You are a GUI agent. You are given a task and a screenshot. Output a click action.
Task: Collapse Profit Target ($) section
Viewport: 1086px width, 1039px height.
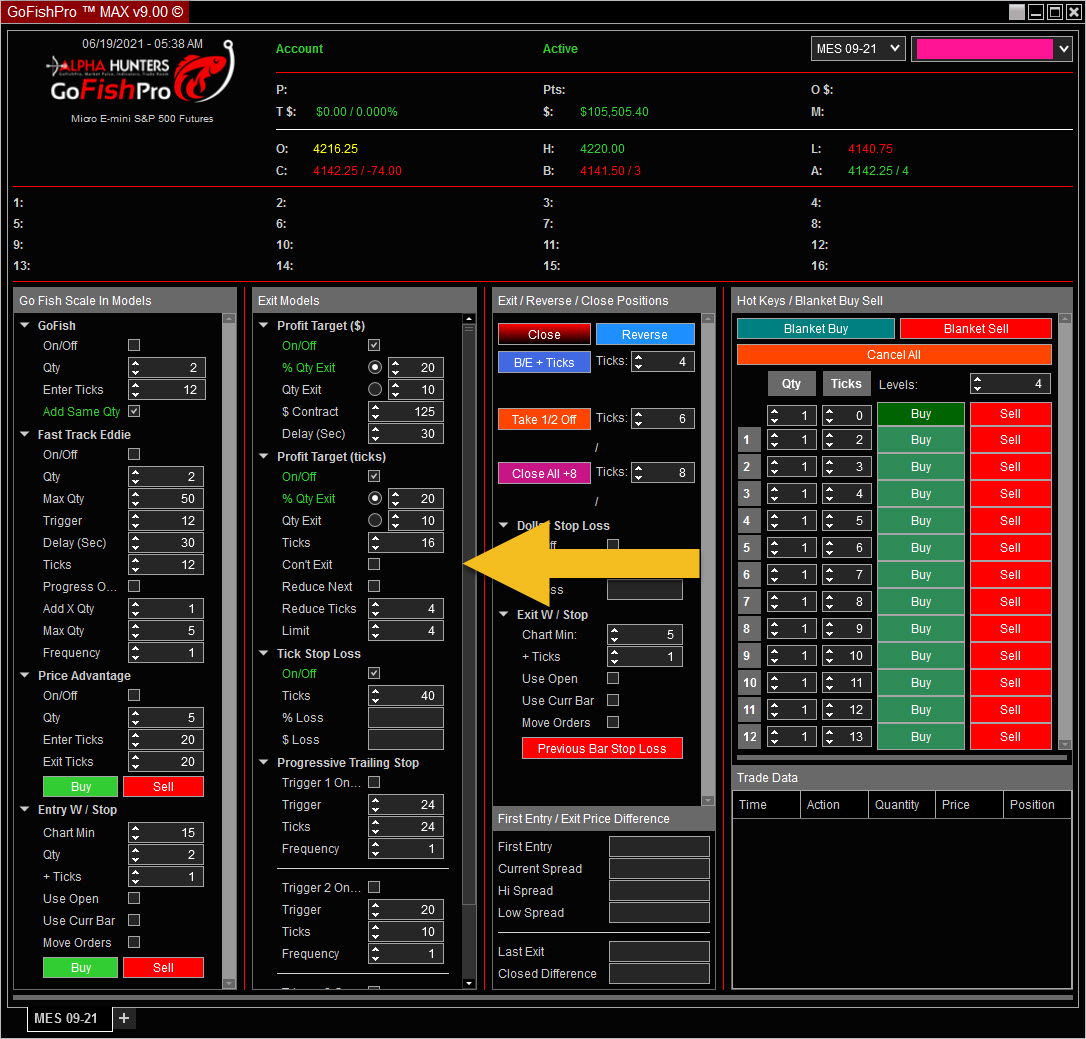pos(264,325)
